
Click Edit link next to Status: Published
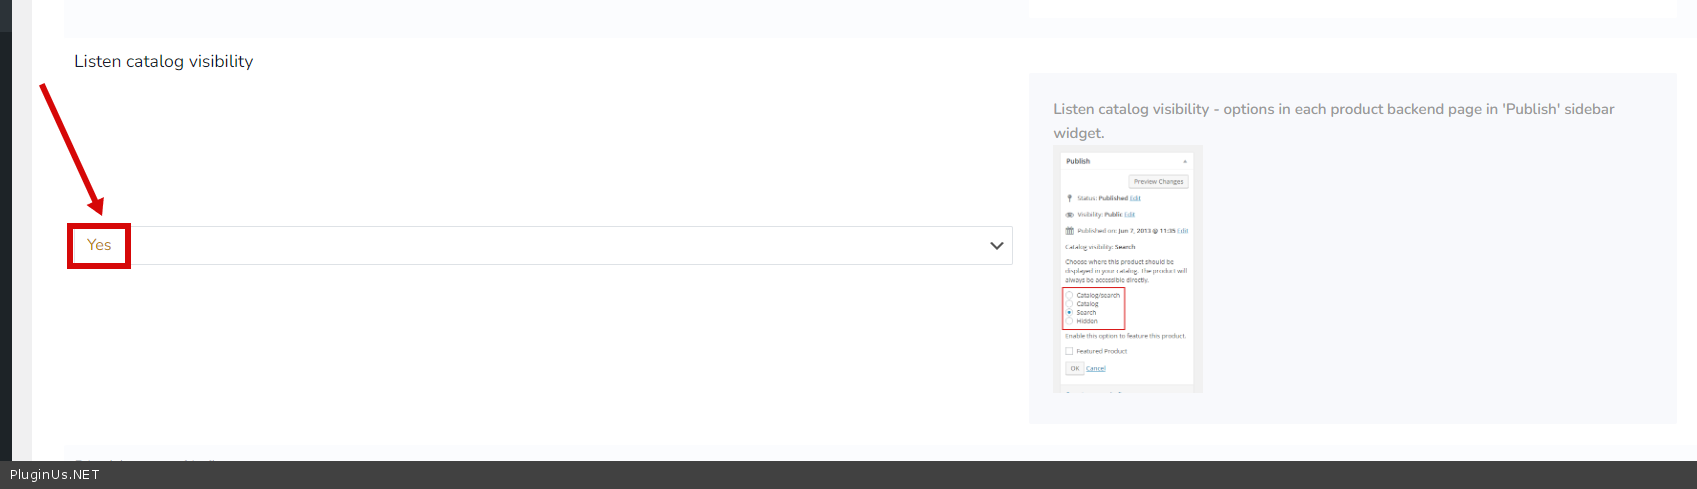pos(1135,198)
